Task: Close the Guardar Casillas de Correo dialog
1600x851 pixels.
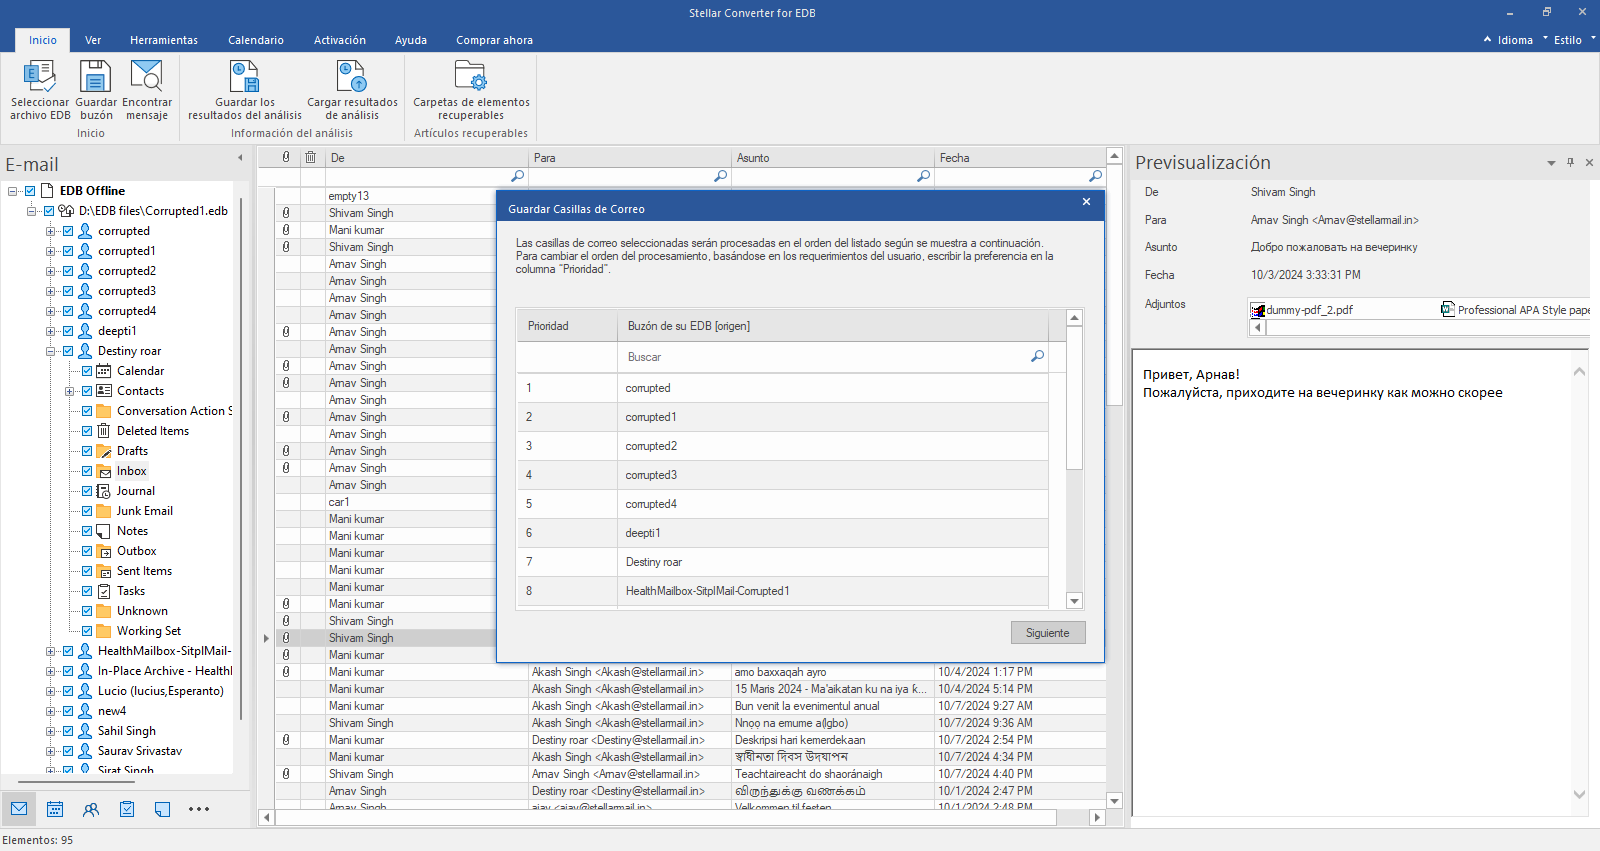Action: 1086,202
